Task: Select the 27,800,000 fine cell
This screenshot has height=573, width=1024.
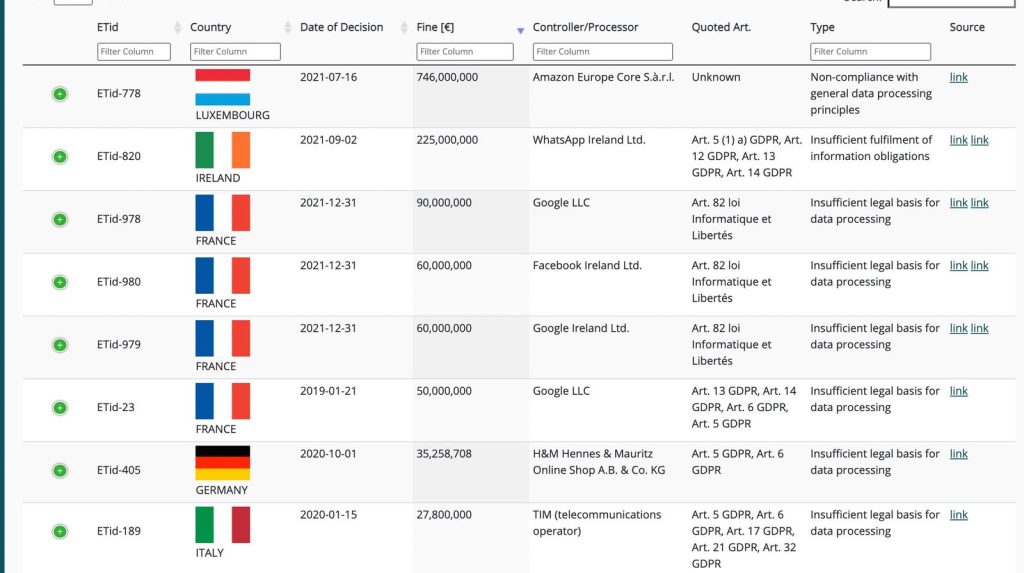Action: click(x=444, y=515)
